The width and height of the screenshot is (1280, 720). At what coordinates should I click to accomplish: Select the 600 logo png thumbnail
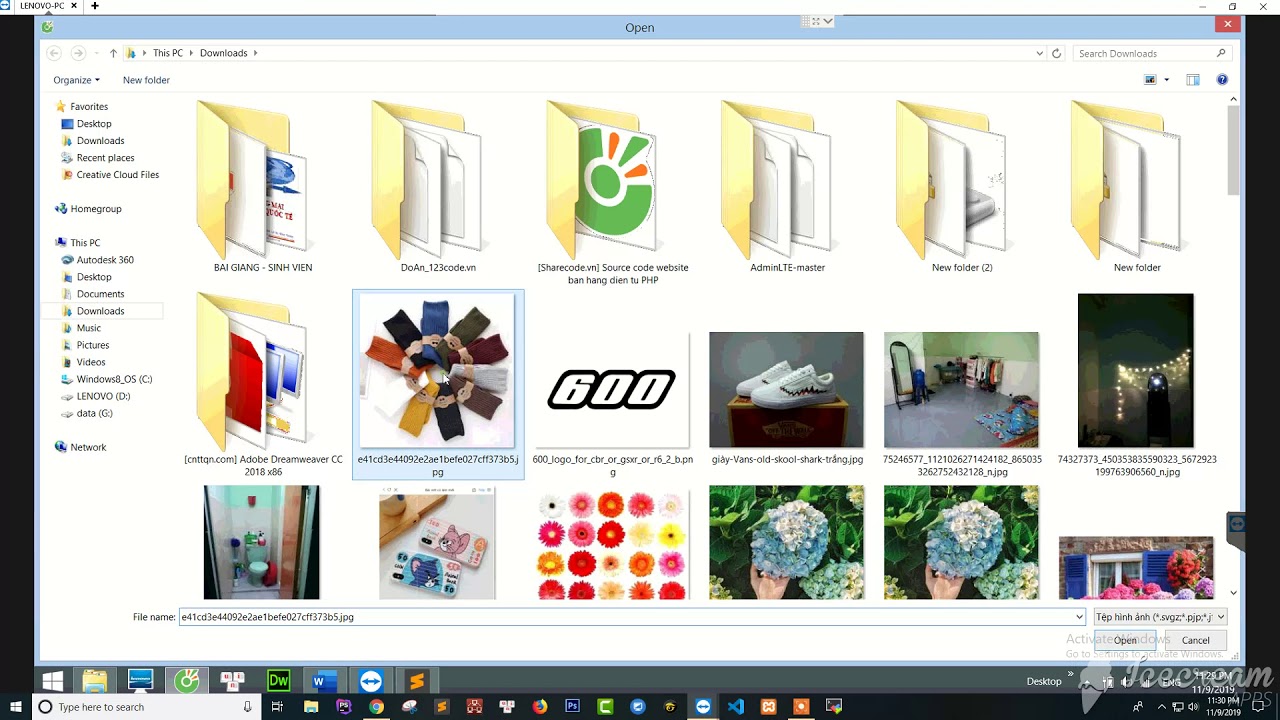[612, 390]
